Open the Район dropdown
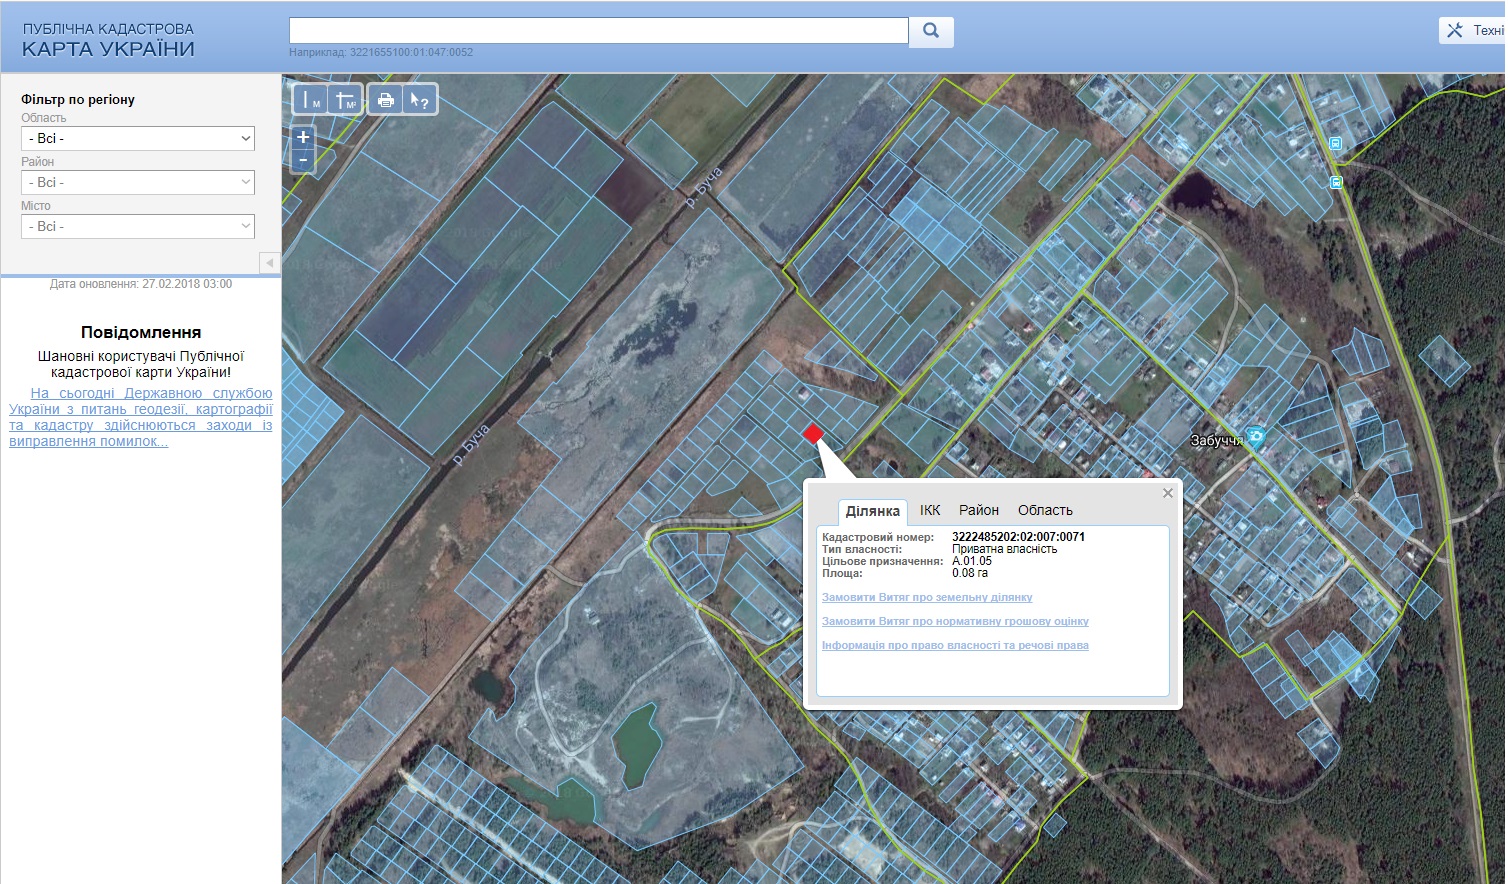 138,182
